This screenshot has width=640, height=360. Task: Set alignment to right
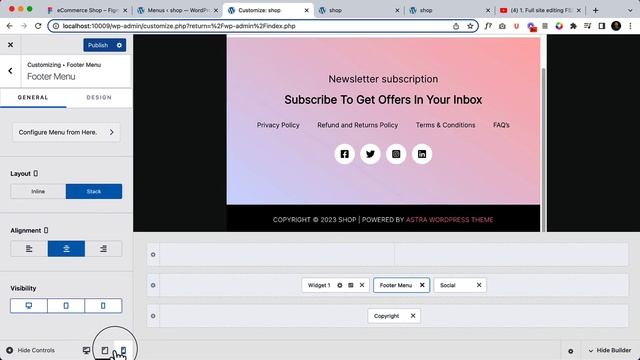[x=103, y=249]
